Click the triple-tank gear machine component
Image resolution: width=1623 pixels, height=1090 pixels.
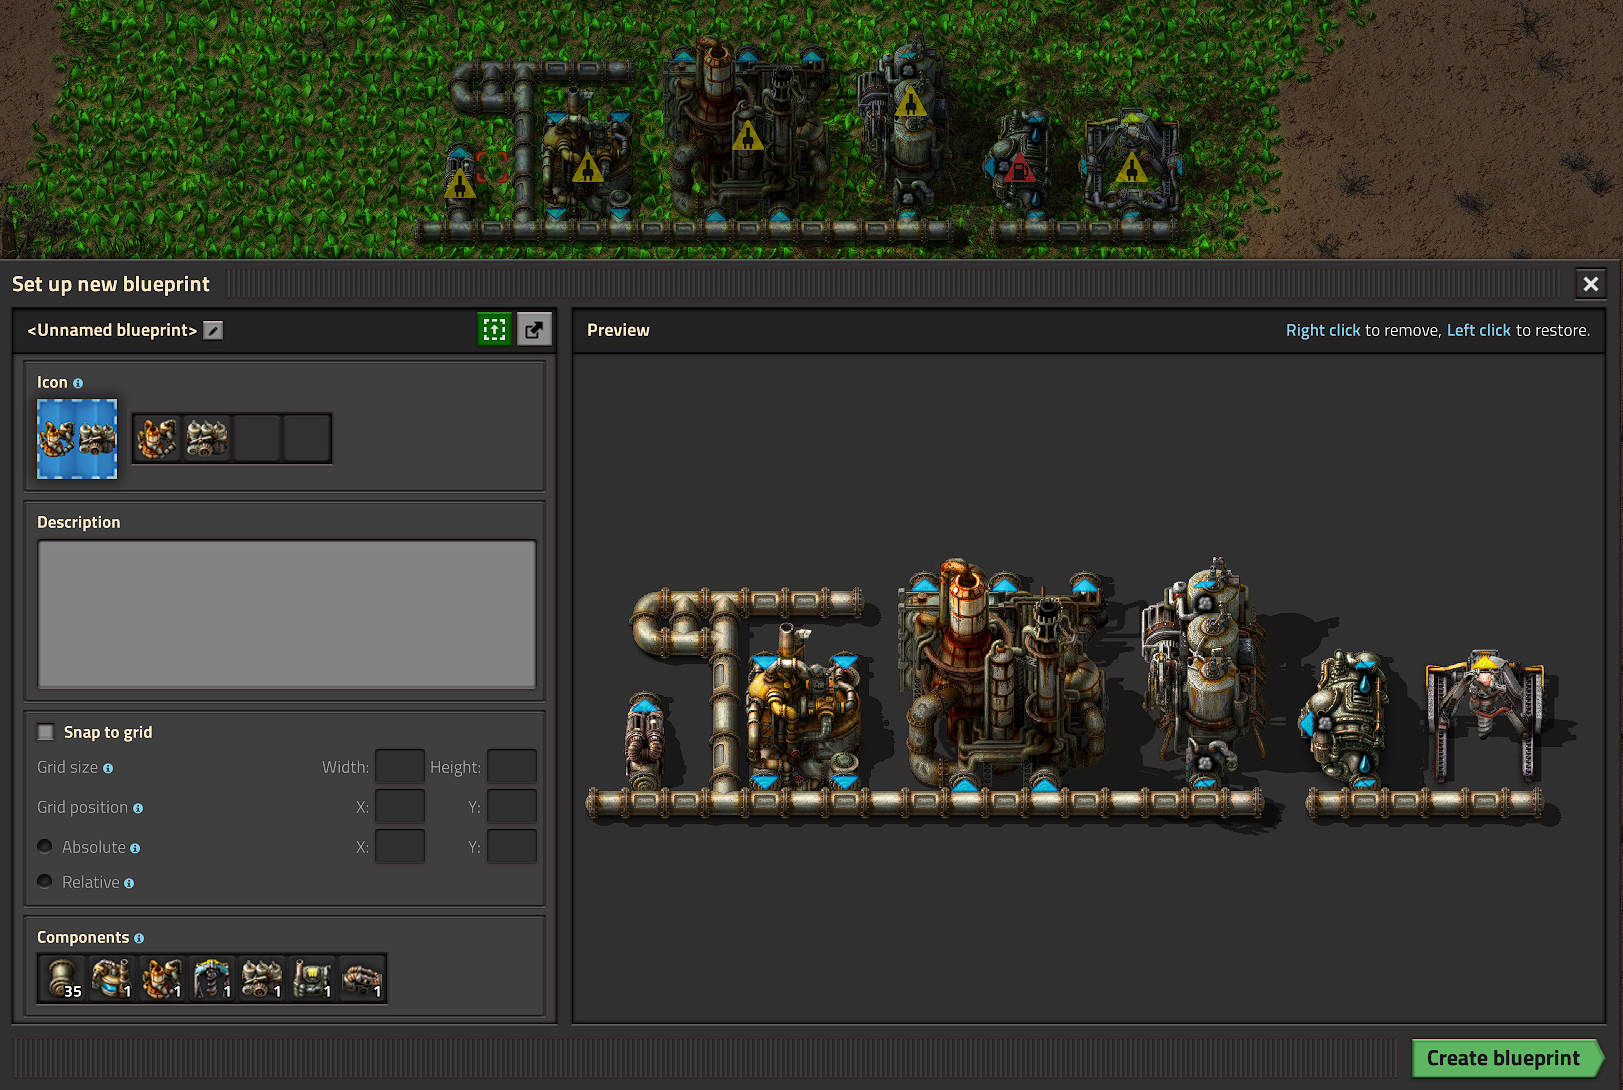tap(262, 979)
